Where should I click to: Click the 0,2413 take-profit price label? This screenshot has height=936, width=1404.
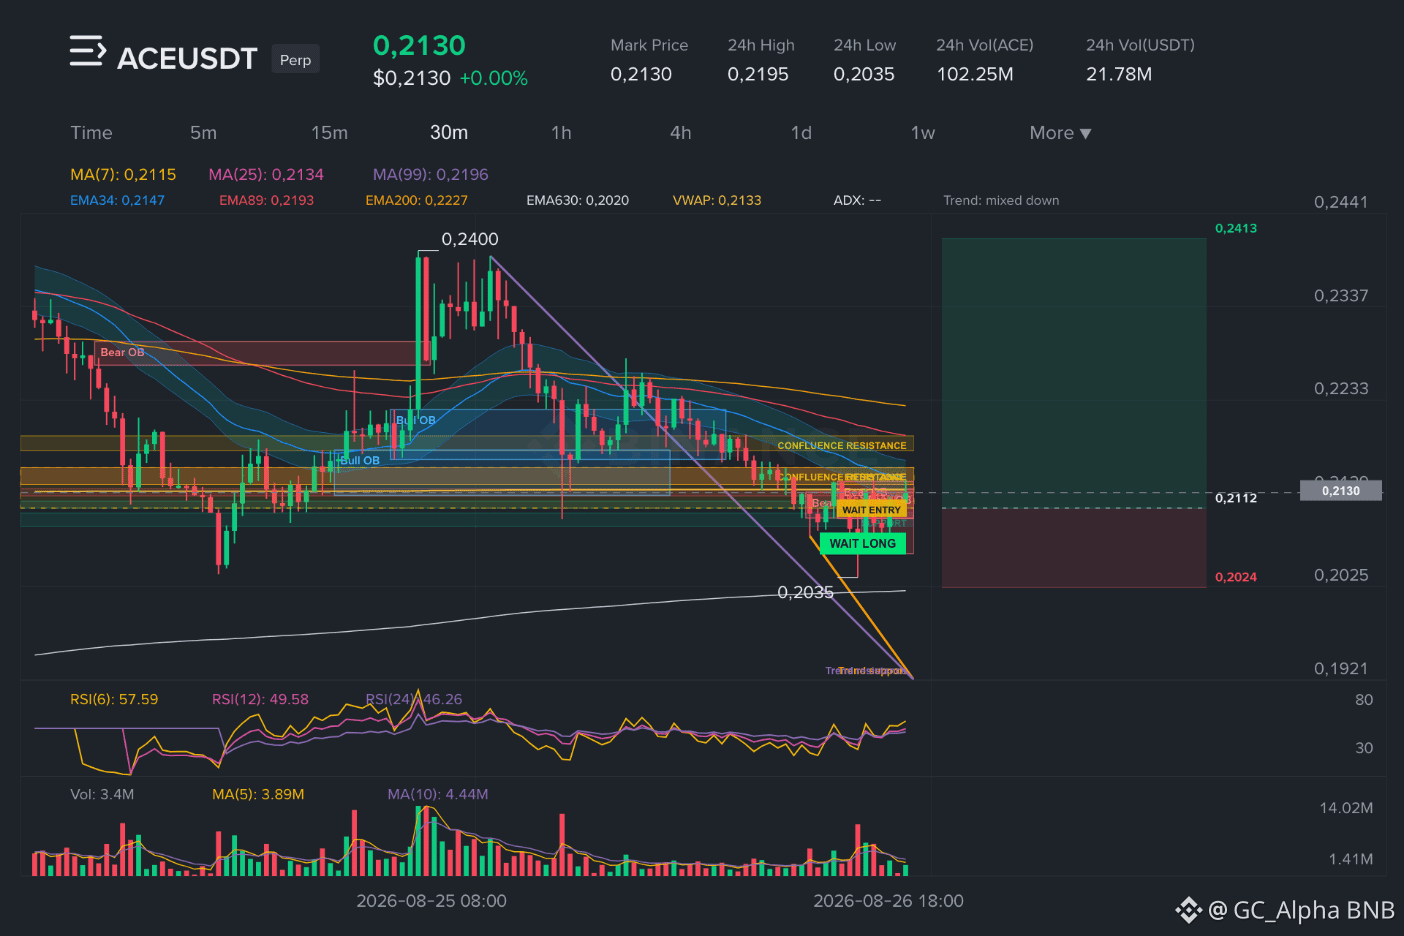1236,228
